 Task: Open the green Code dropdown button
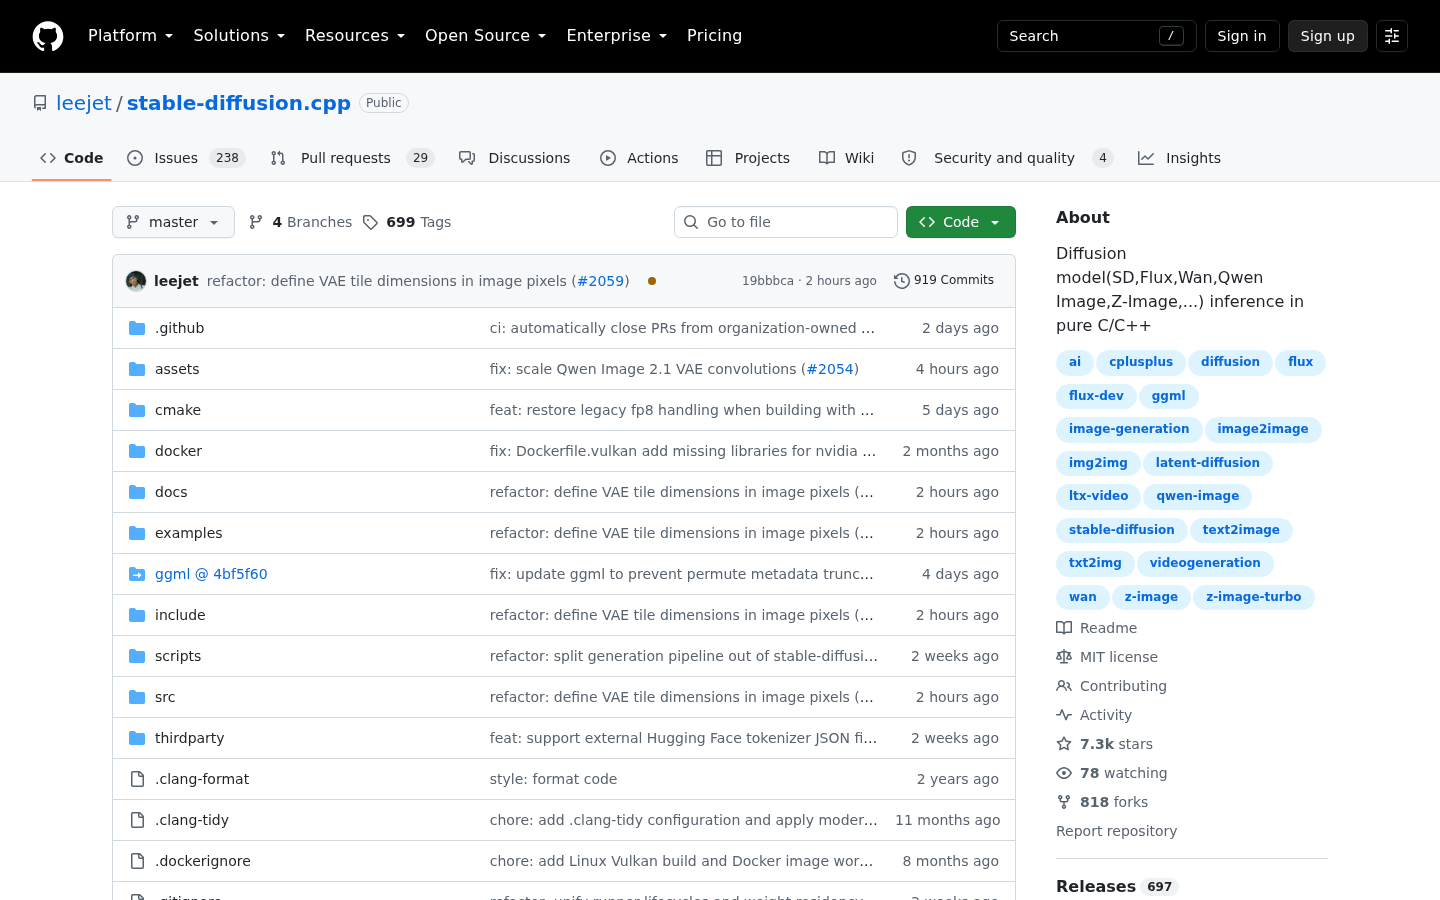pyautogui.click(x=961, y=222)
